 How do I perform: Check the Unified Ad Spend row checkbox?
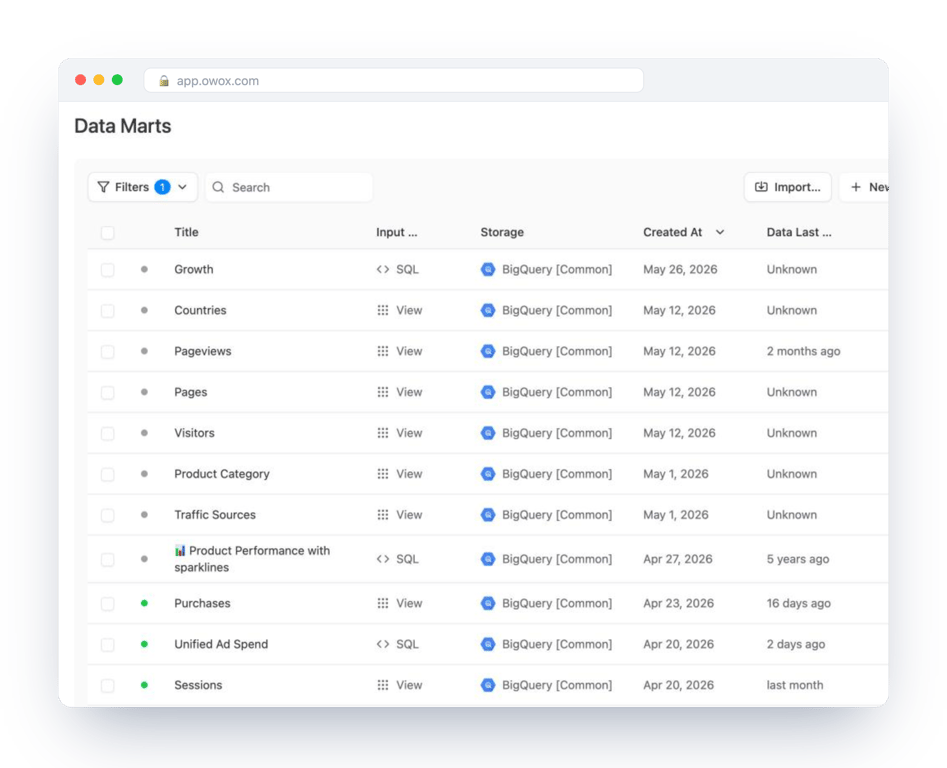coord(108,644)
